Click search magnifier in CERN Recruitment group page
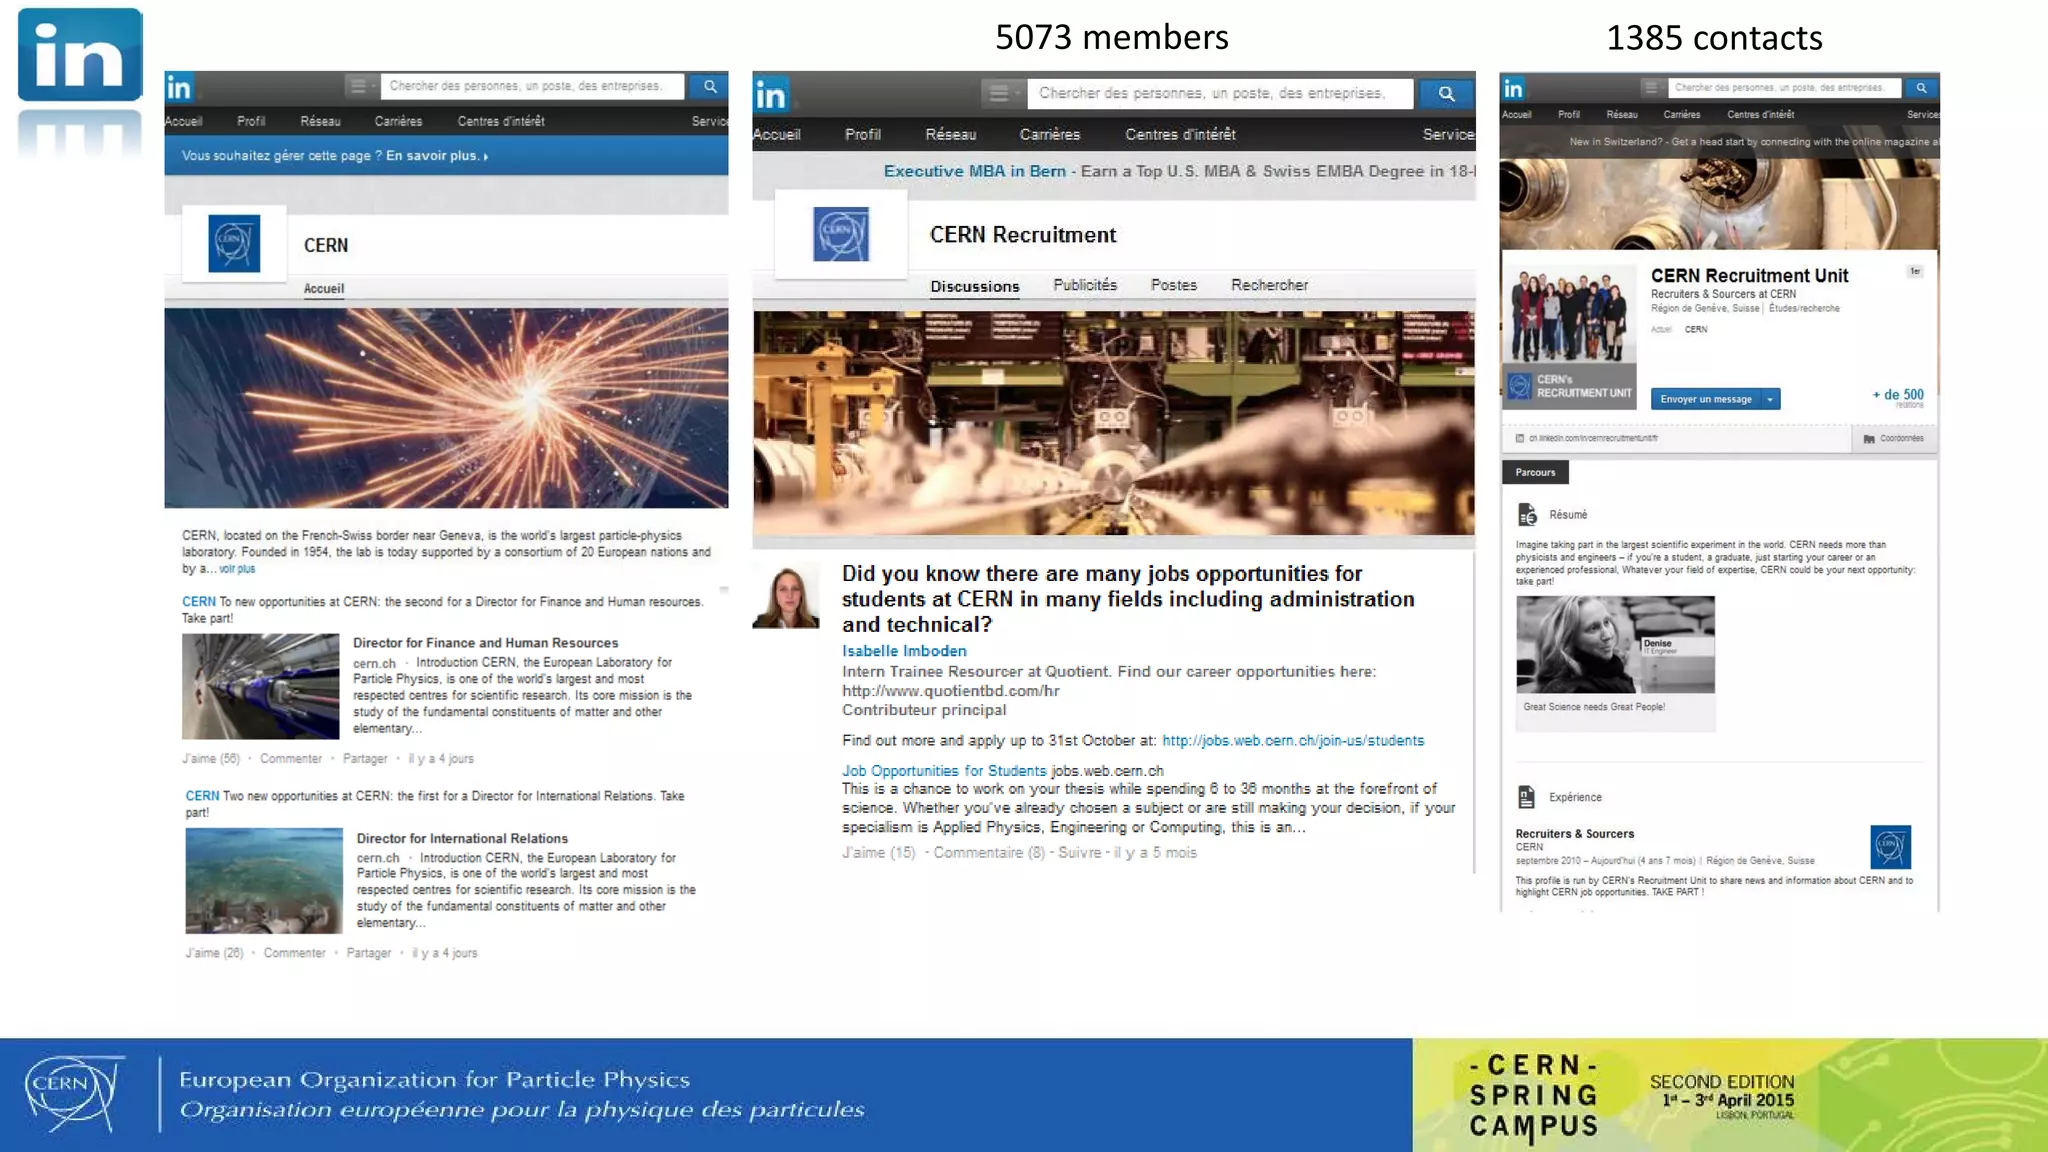2048x1152 pixels. [x=1446, y=94]
